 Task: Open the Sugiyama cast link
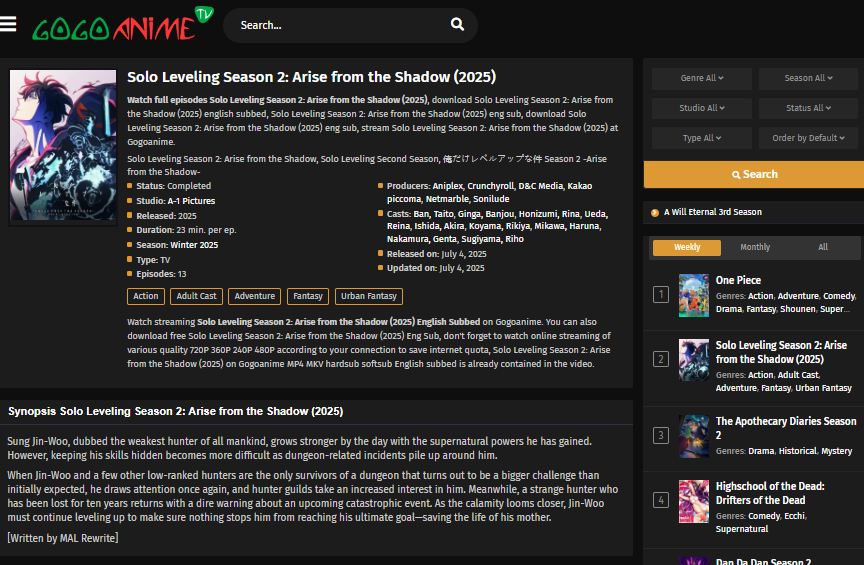[480, 239]
